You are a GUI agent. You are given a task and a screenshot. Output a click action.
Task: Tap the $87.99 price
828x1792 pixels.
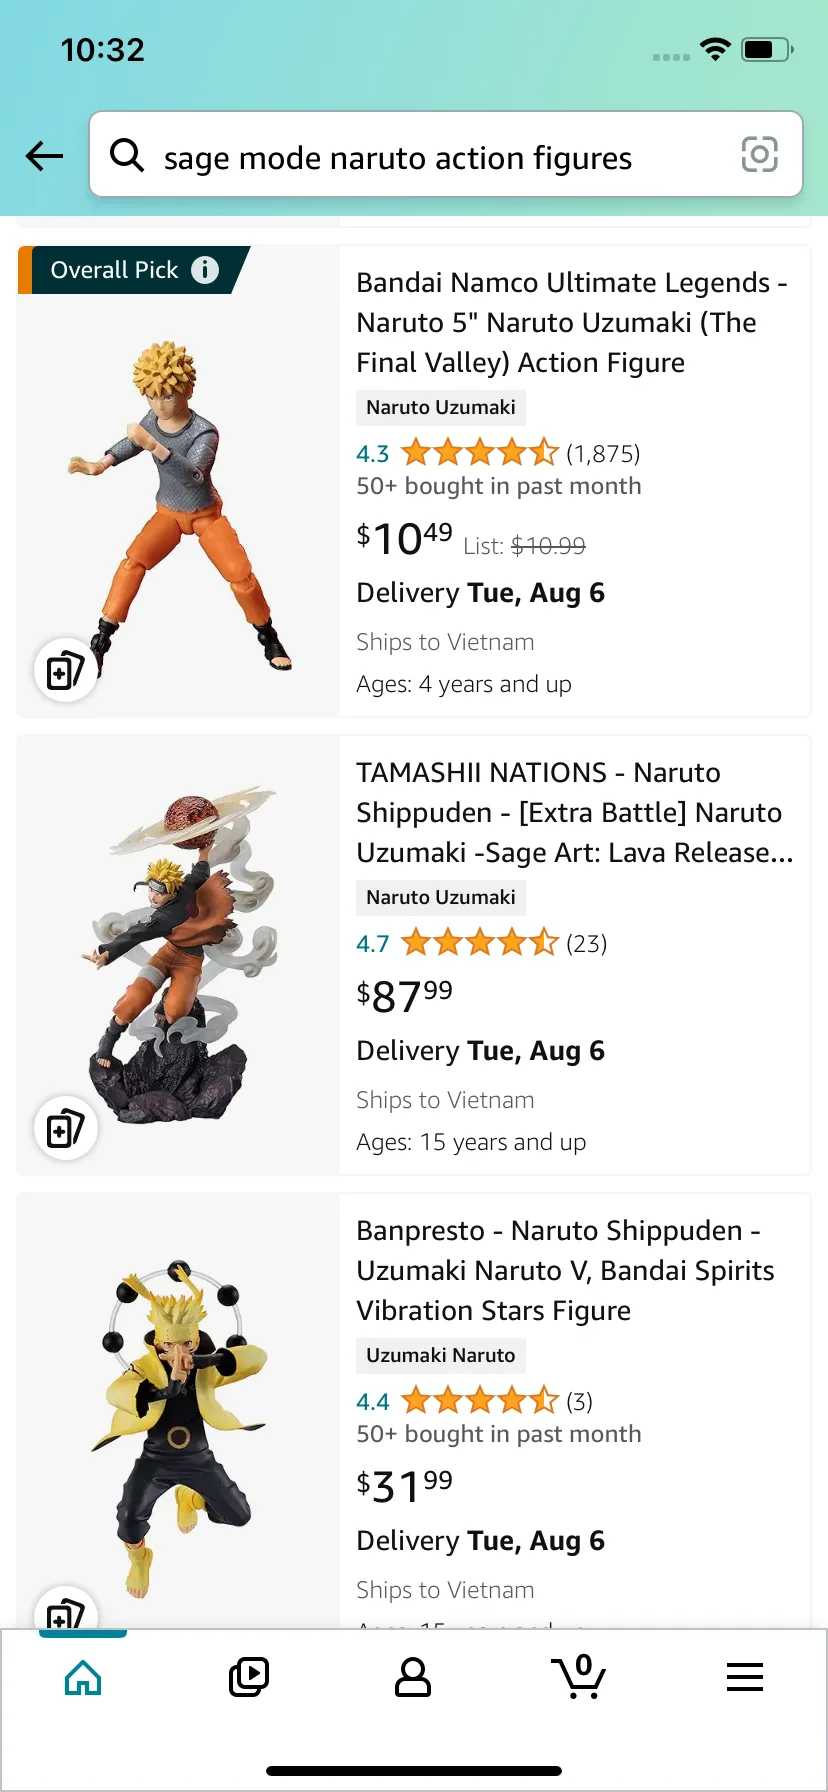click(x=405, y=995)
